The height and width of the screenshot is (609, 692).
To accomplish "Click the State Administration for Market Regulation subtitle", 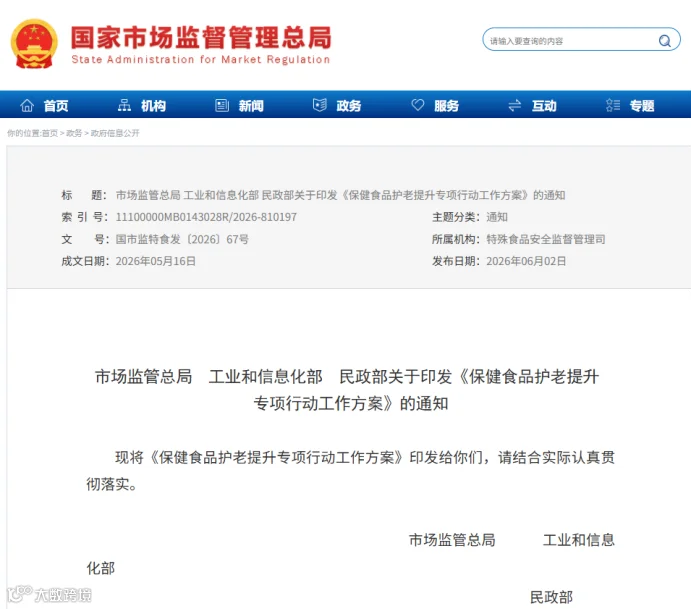I will coord(201,60).
